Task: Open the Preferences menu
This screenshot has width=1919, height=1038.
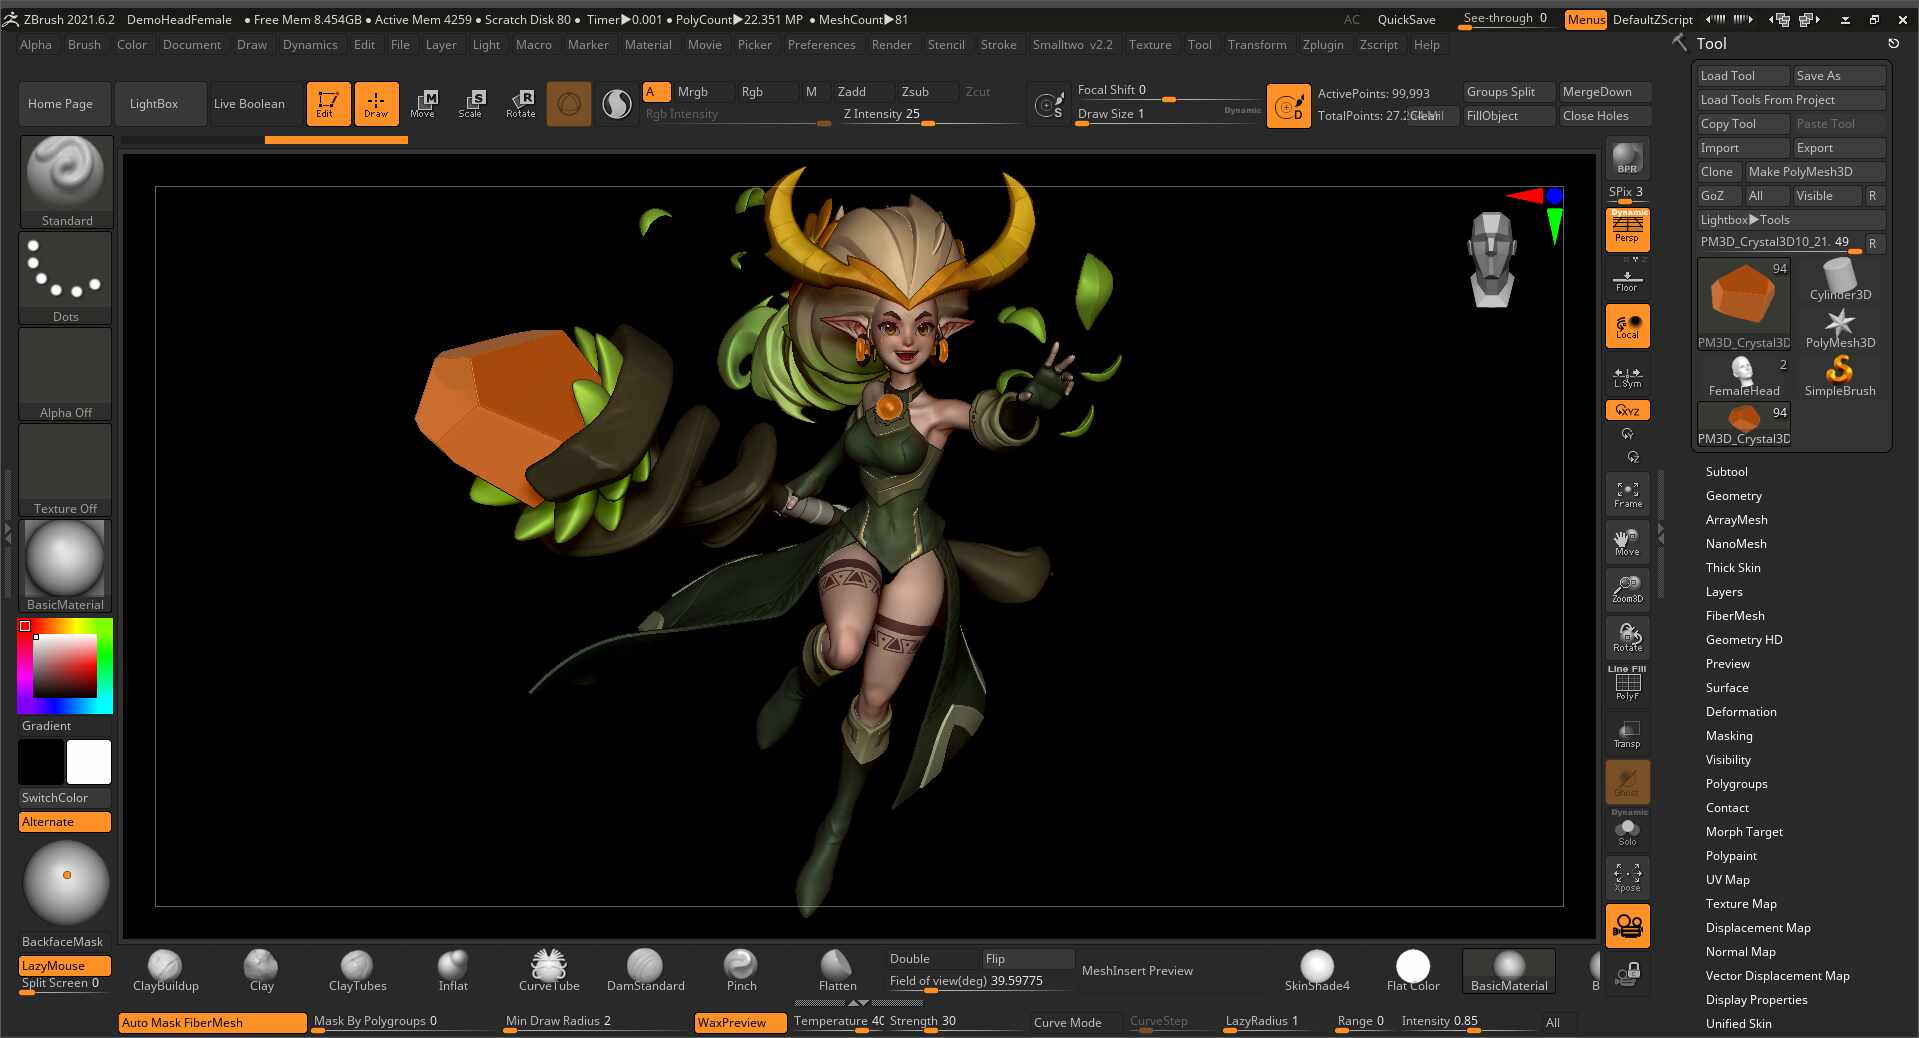Action: 820,44
